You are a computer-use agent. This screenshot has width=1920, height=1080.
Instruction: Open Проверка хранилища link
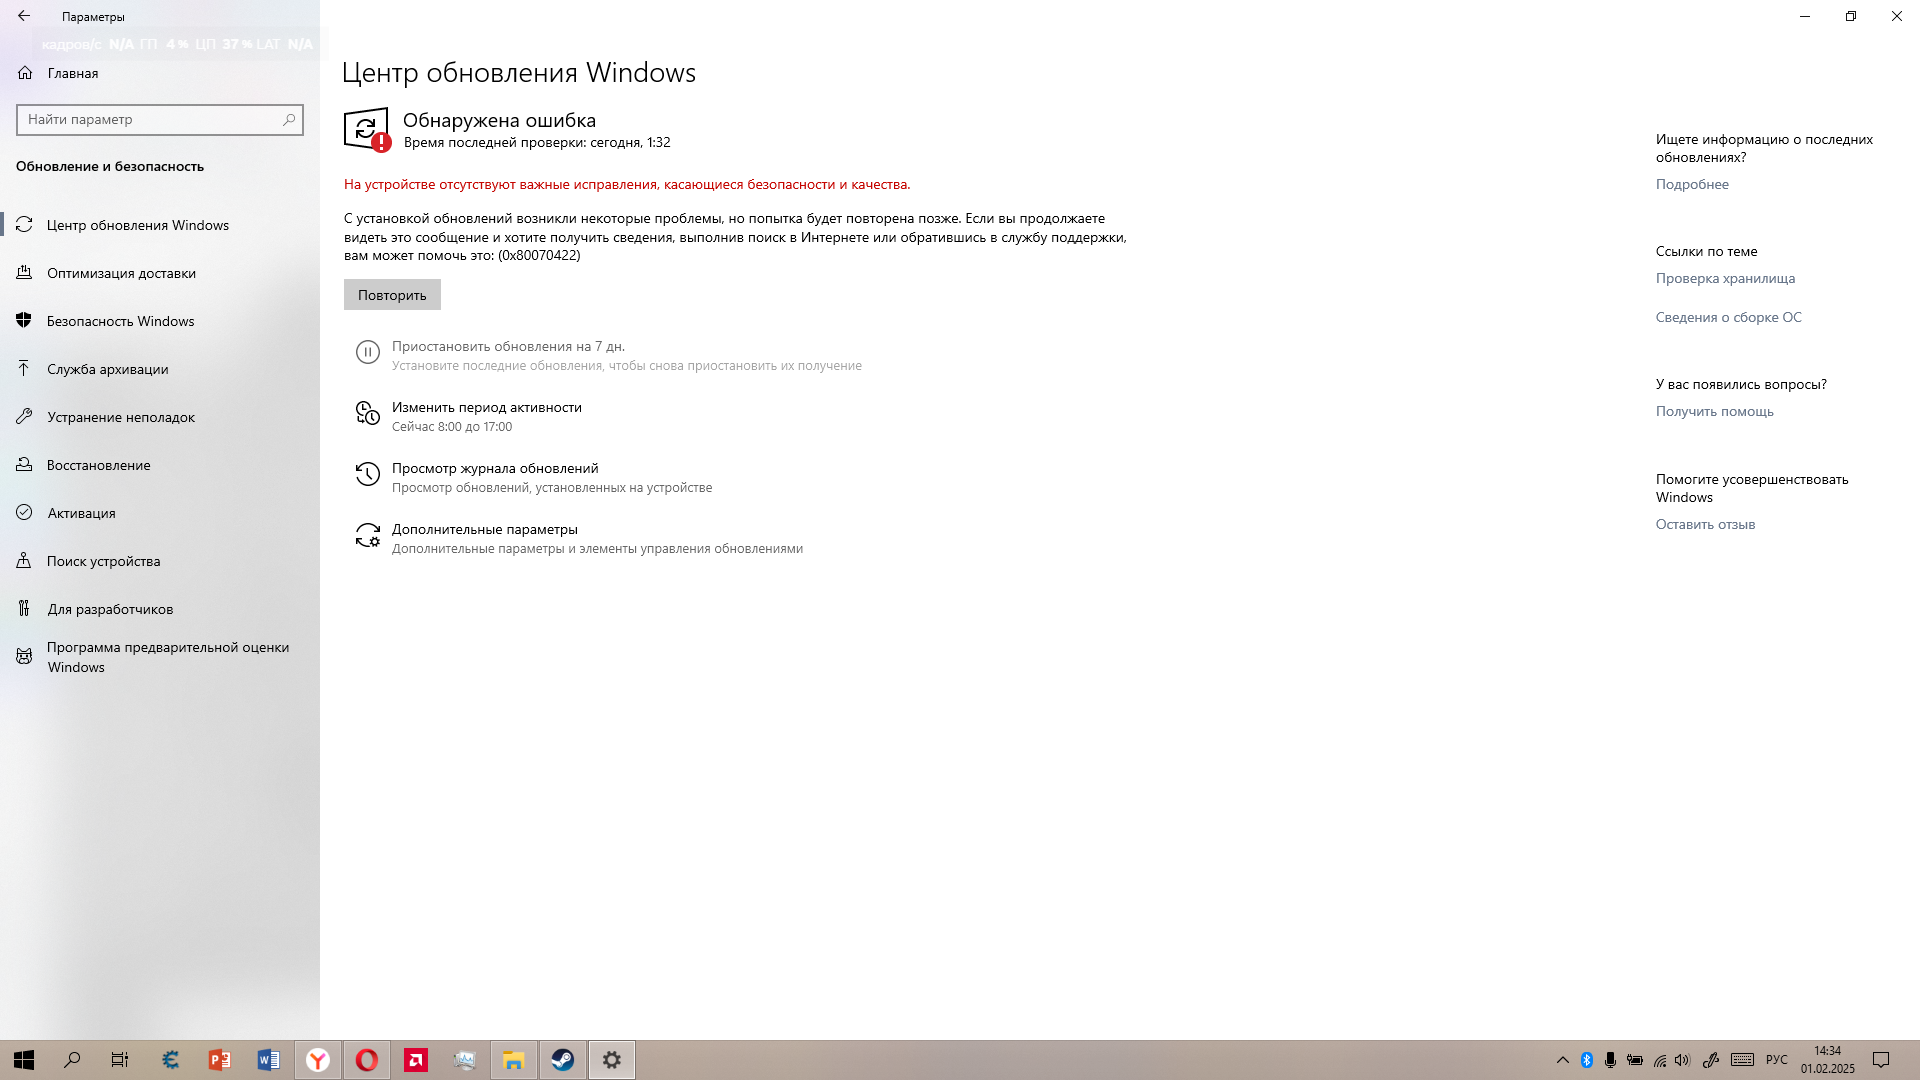pos(1725,278)
